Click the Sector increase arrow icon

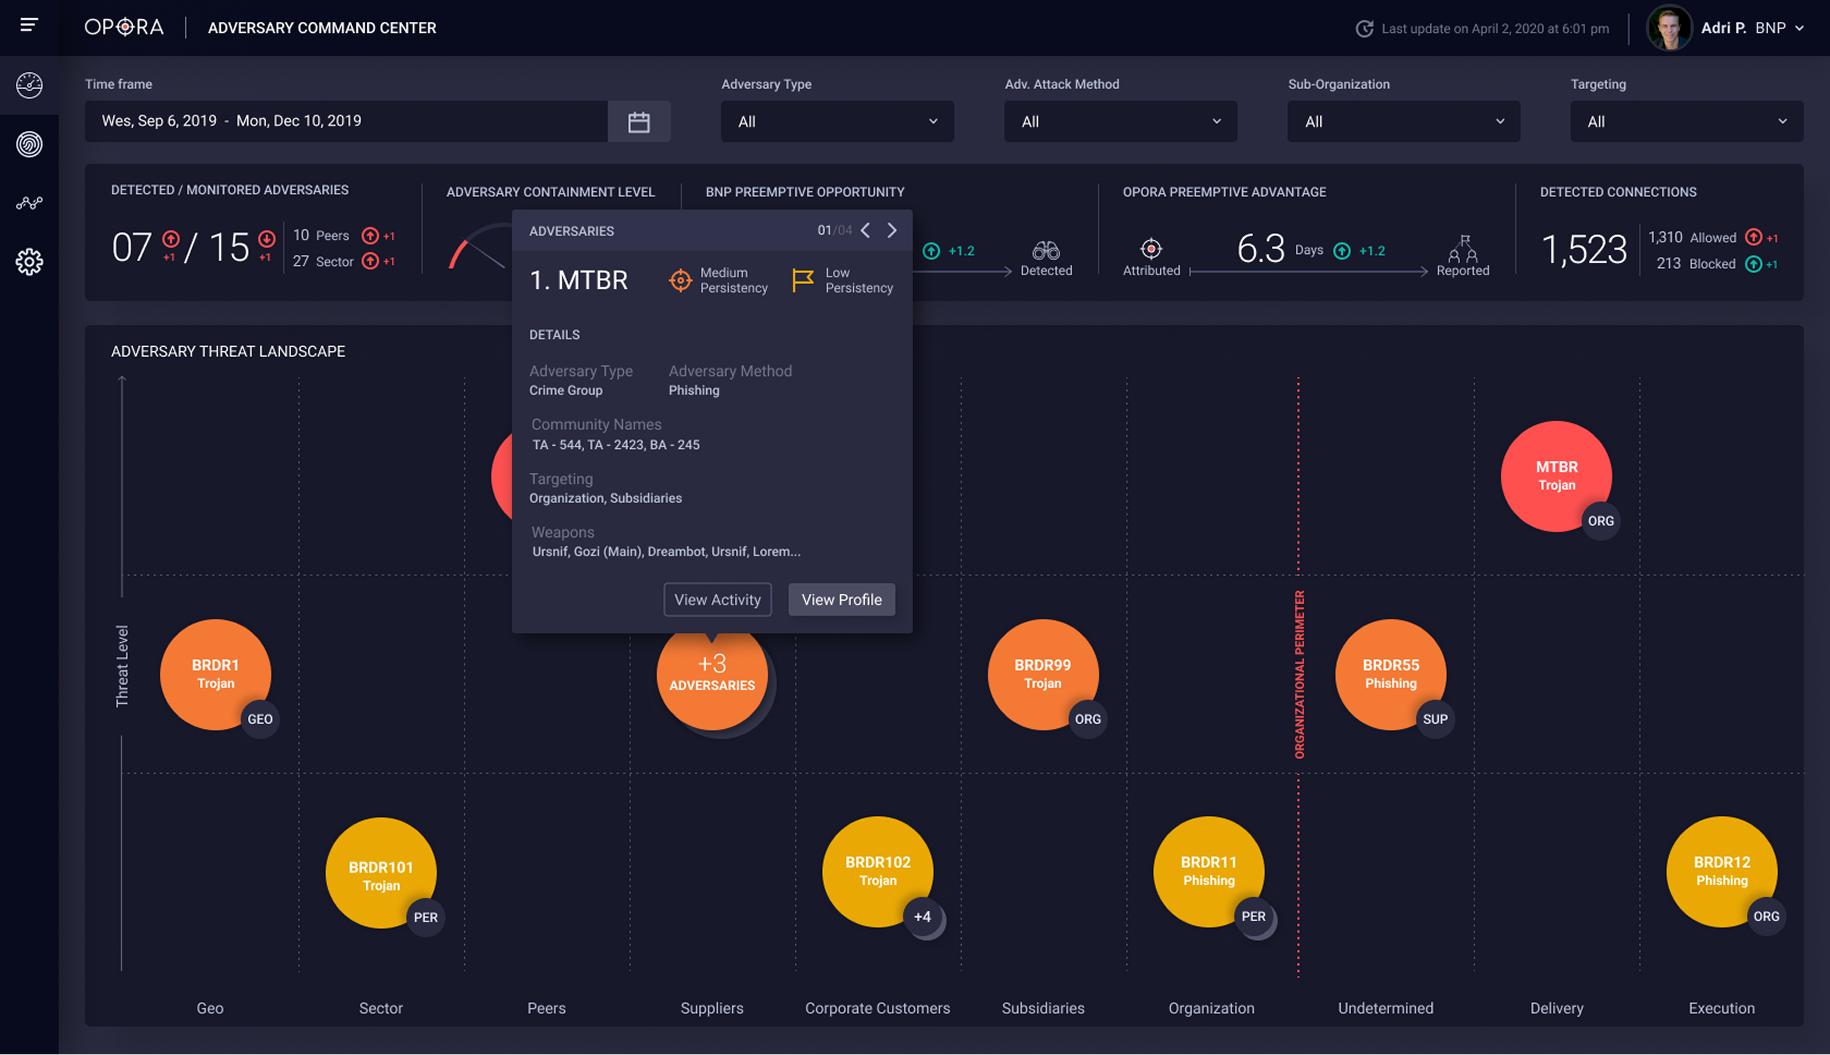point(370,261)
